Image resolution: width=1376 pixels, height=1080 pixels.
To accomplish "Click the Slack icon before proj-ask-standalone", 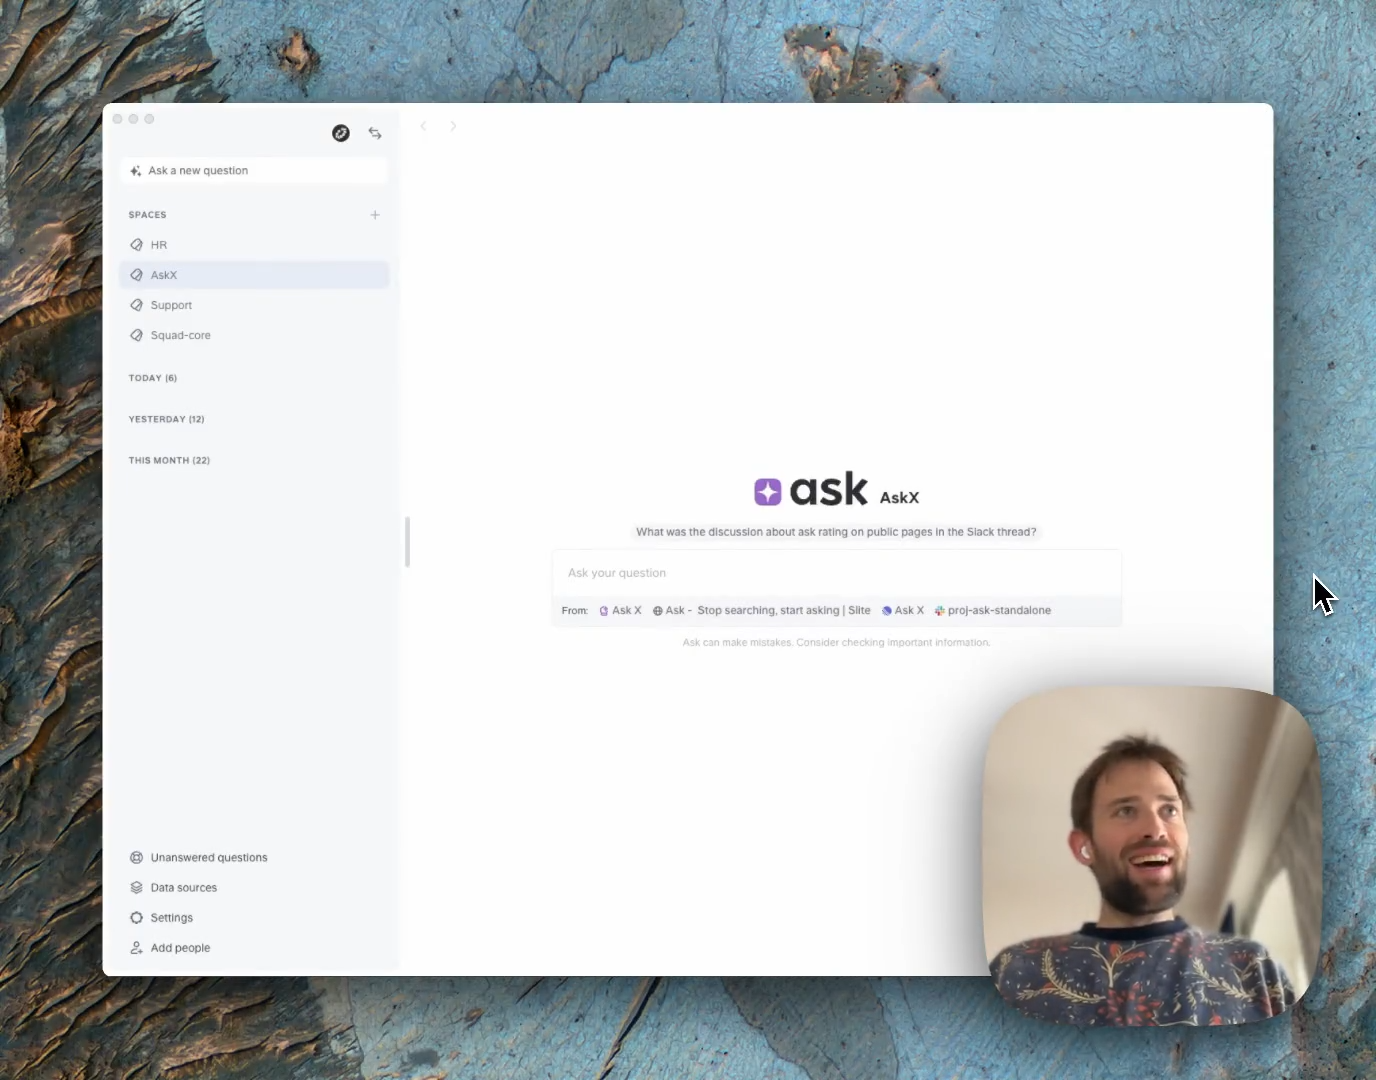I will coord(940,611).
